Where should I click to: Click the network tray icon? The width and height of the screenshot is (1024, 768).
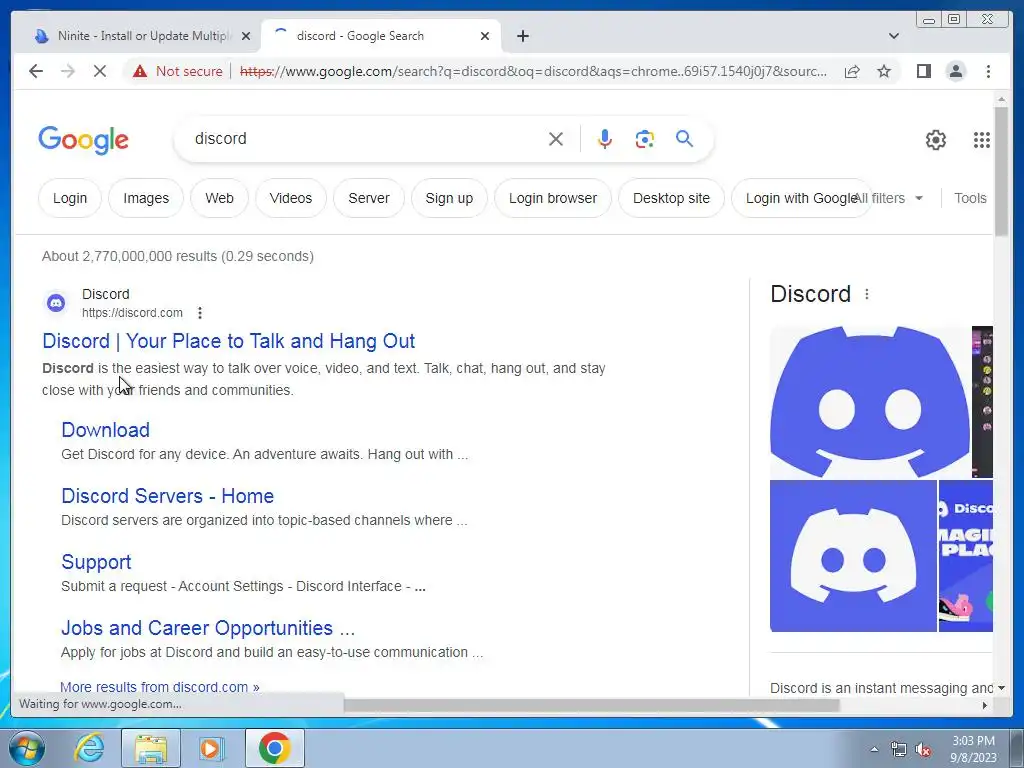[899, 750]
